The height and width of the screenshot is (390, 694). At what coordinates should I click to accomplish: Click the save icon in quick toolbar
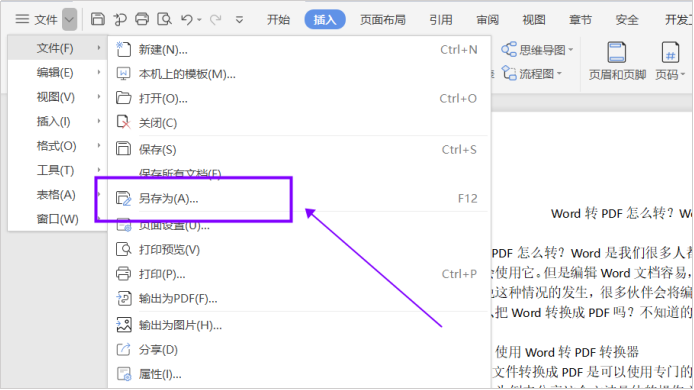click(x=98, y=19)
